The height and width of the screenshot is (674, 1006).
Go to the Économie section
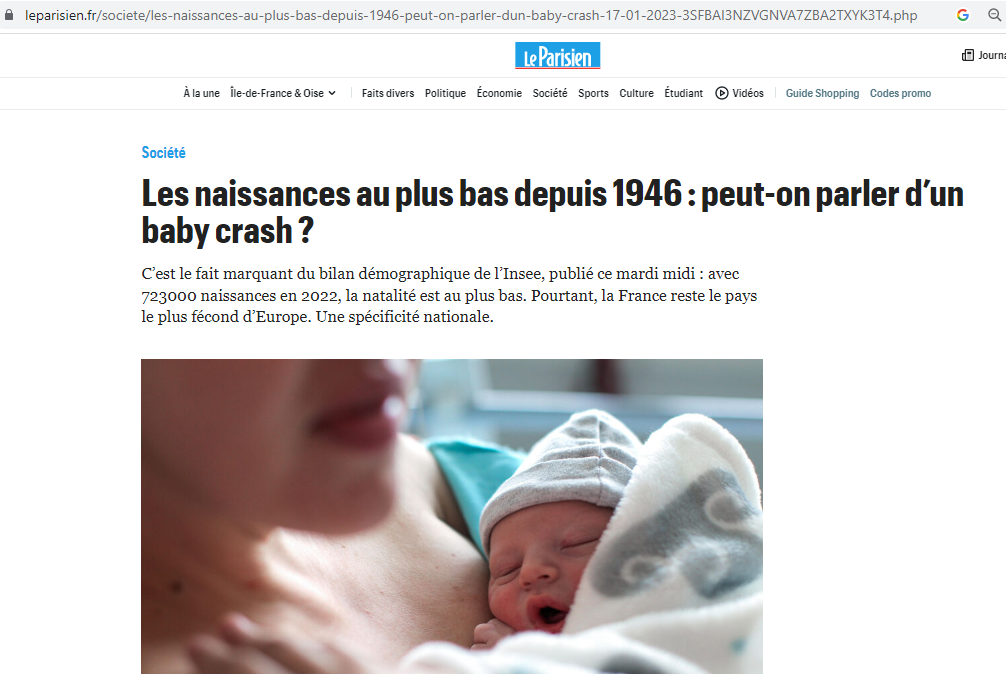[499, 93]
